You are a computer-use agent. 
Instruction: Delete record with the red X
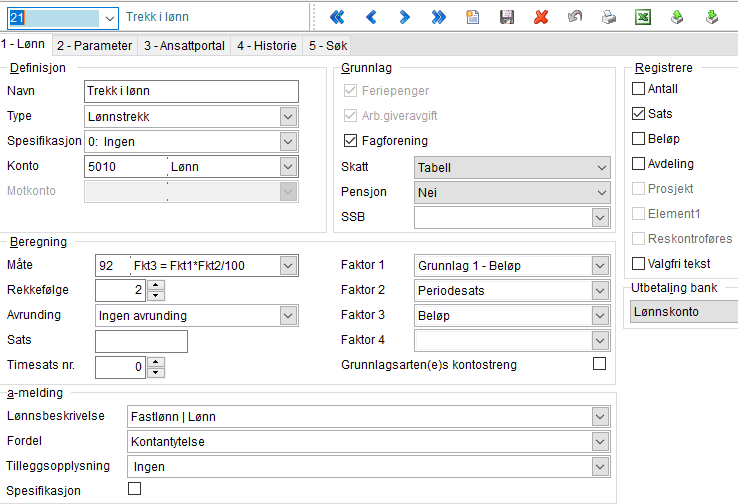pos(541,17)
